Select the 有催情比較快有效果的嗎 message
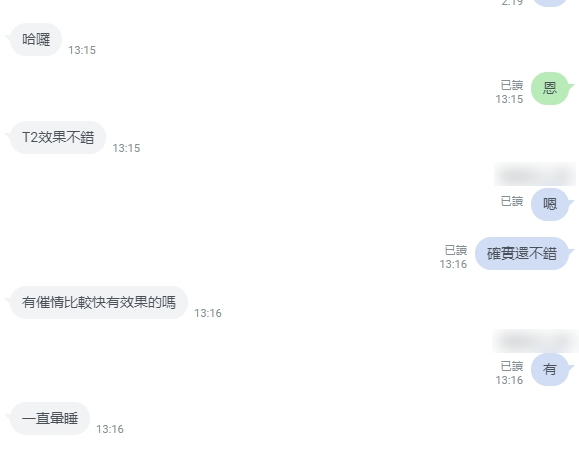This screenshot has height=450, width=579. pos(99,302)
